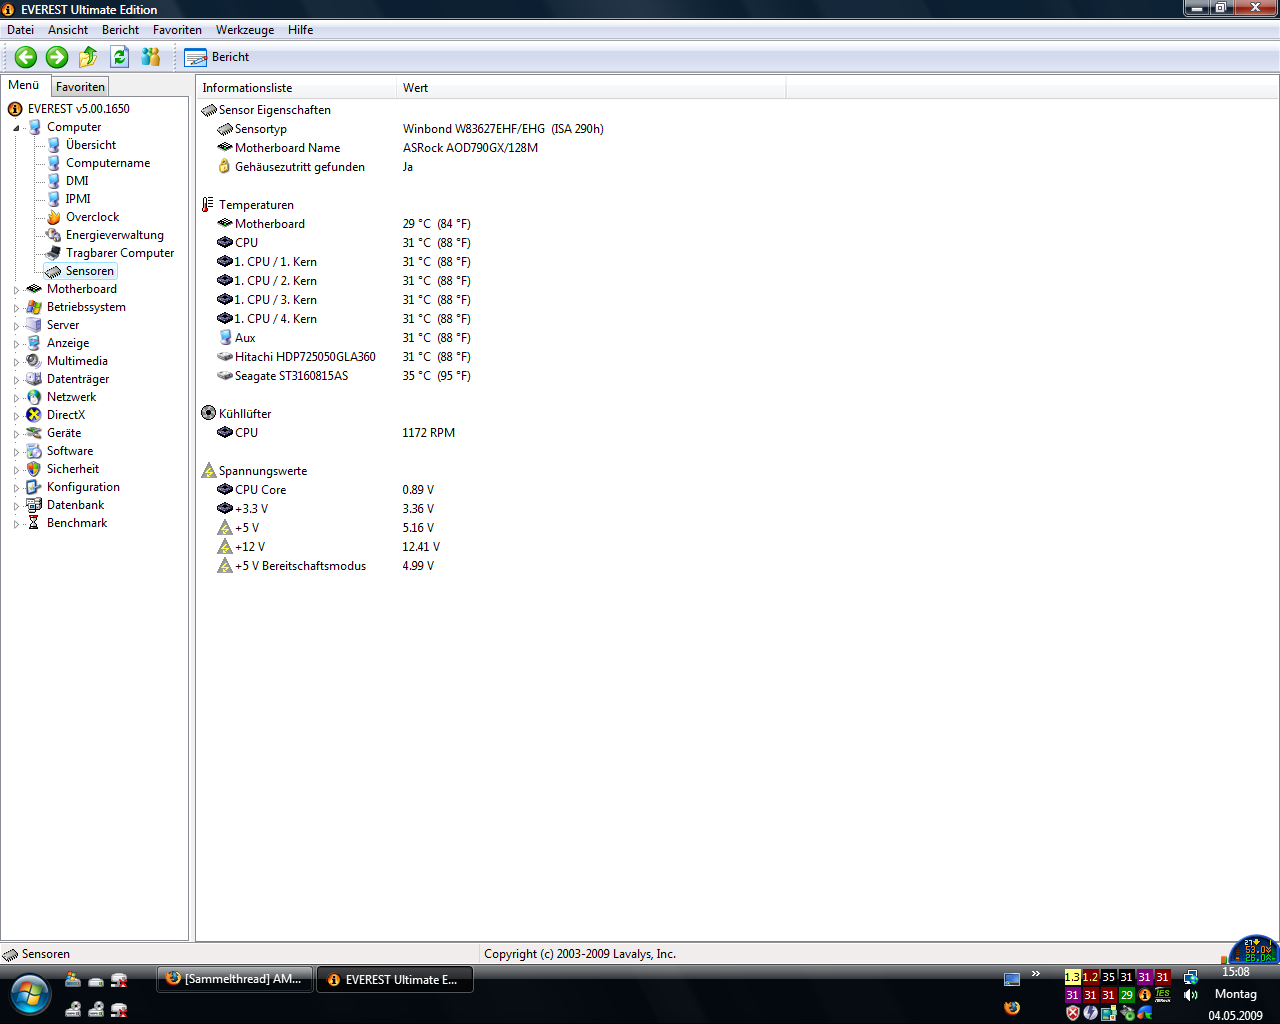The image size is (1280, 1024).
Task: Select the Gehäusezutritt gefunden lock icon
Action: pyautogui.click(x=225, y=167)
